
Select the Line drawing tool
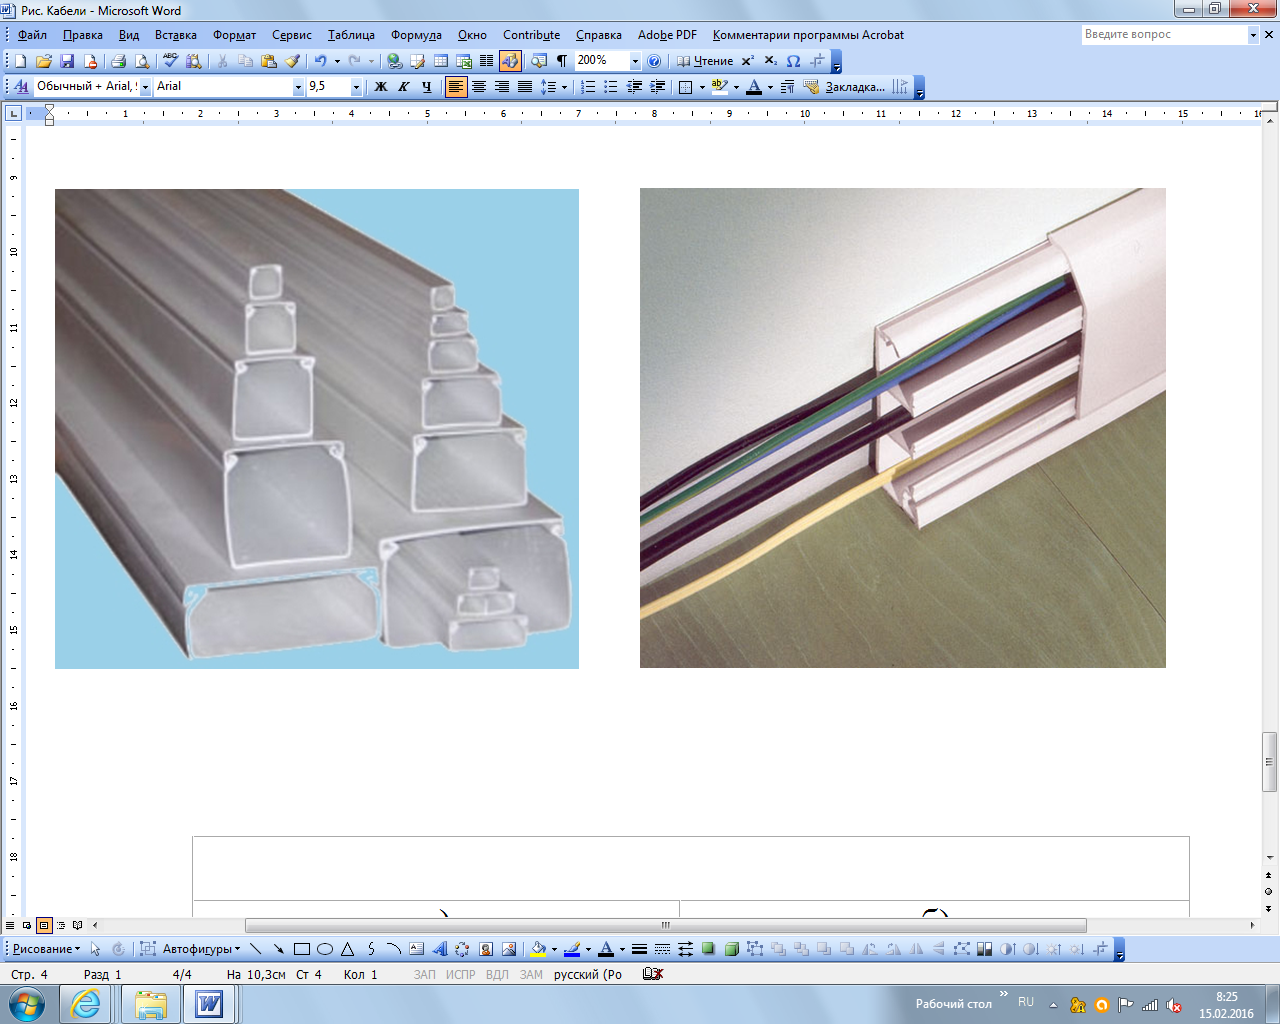pos(256,949)
